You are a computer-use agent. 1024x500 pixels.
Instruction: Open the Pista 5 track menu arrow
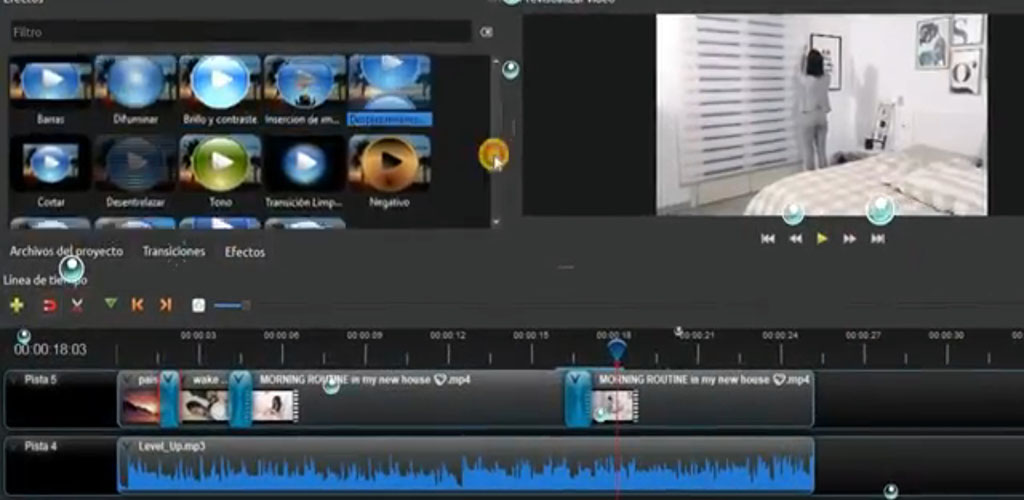[x=14, y=380]
